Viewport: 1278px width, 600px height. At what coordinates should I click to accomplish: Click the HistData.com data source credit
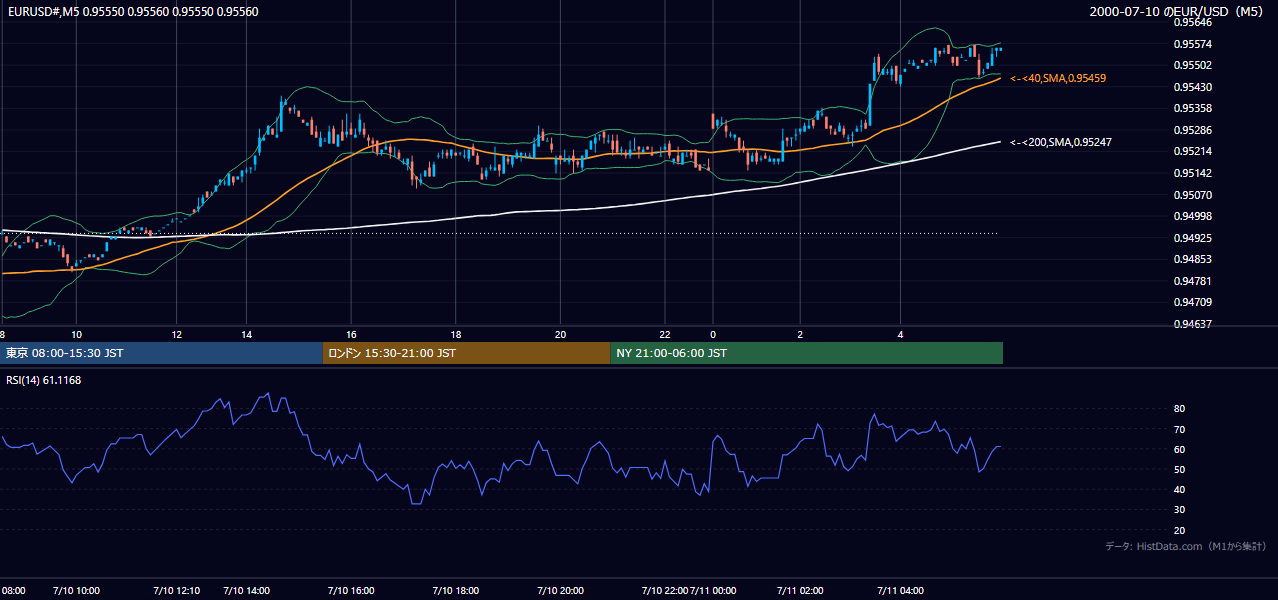[1185, 547]
